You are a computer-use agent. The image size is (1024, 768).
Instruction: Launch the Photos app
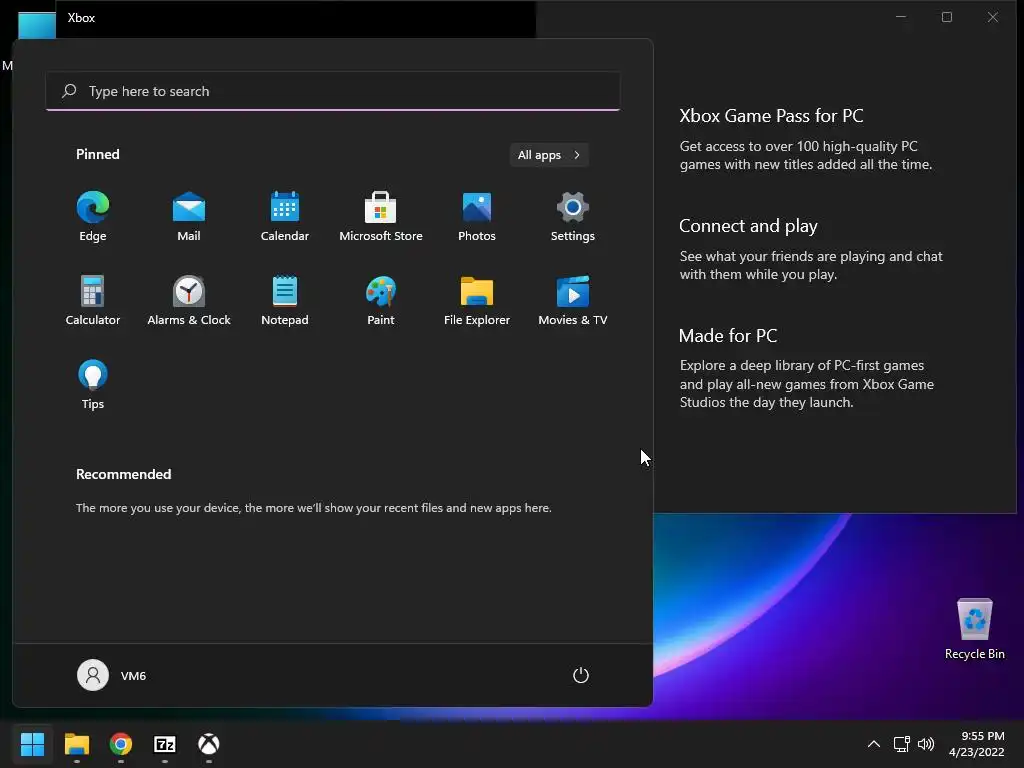click(477, 217)
